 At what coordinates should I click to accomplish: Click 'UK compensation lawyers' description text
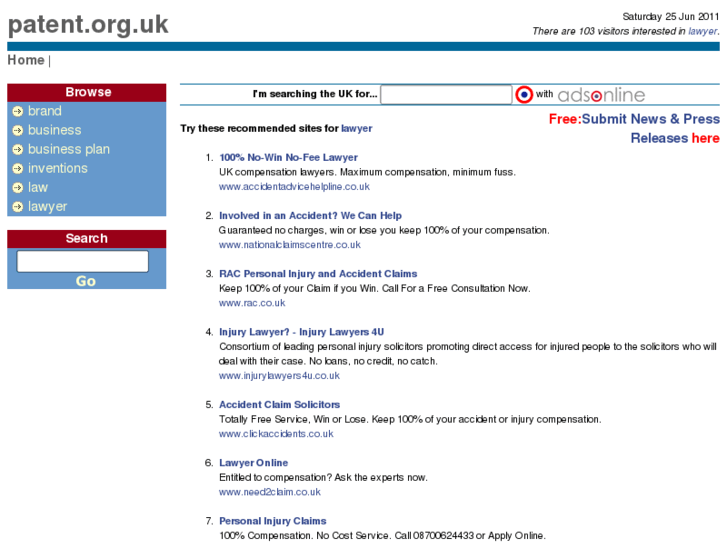tap(367, 172)
